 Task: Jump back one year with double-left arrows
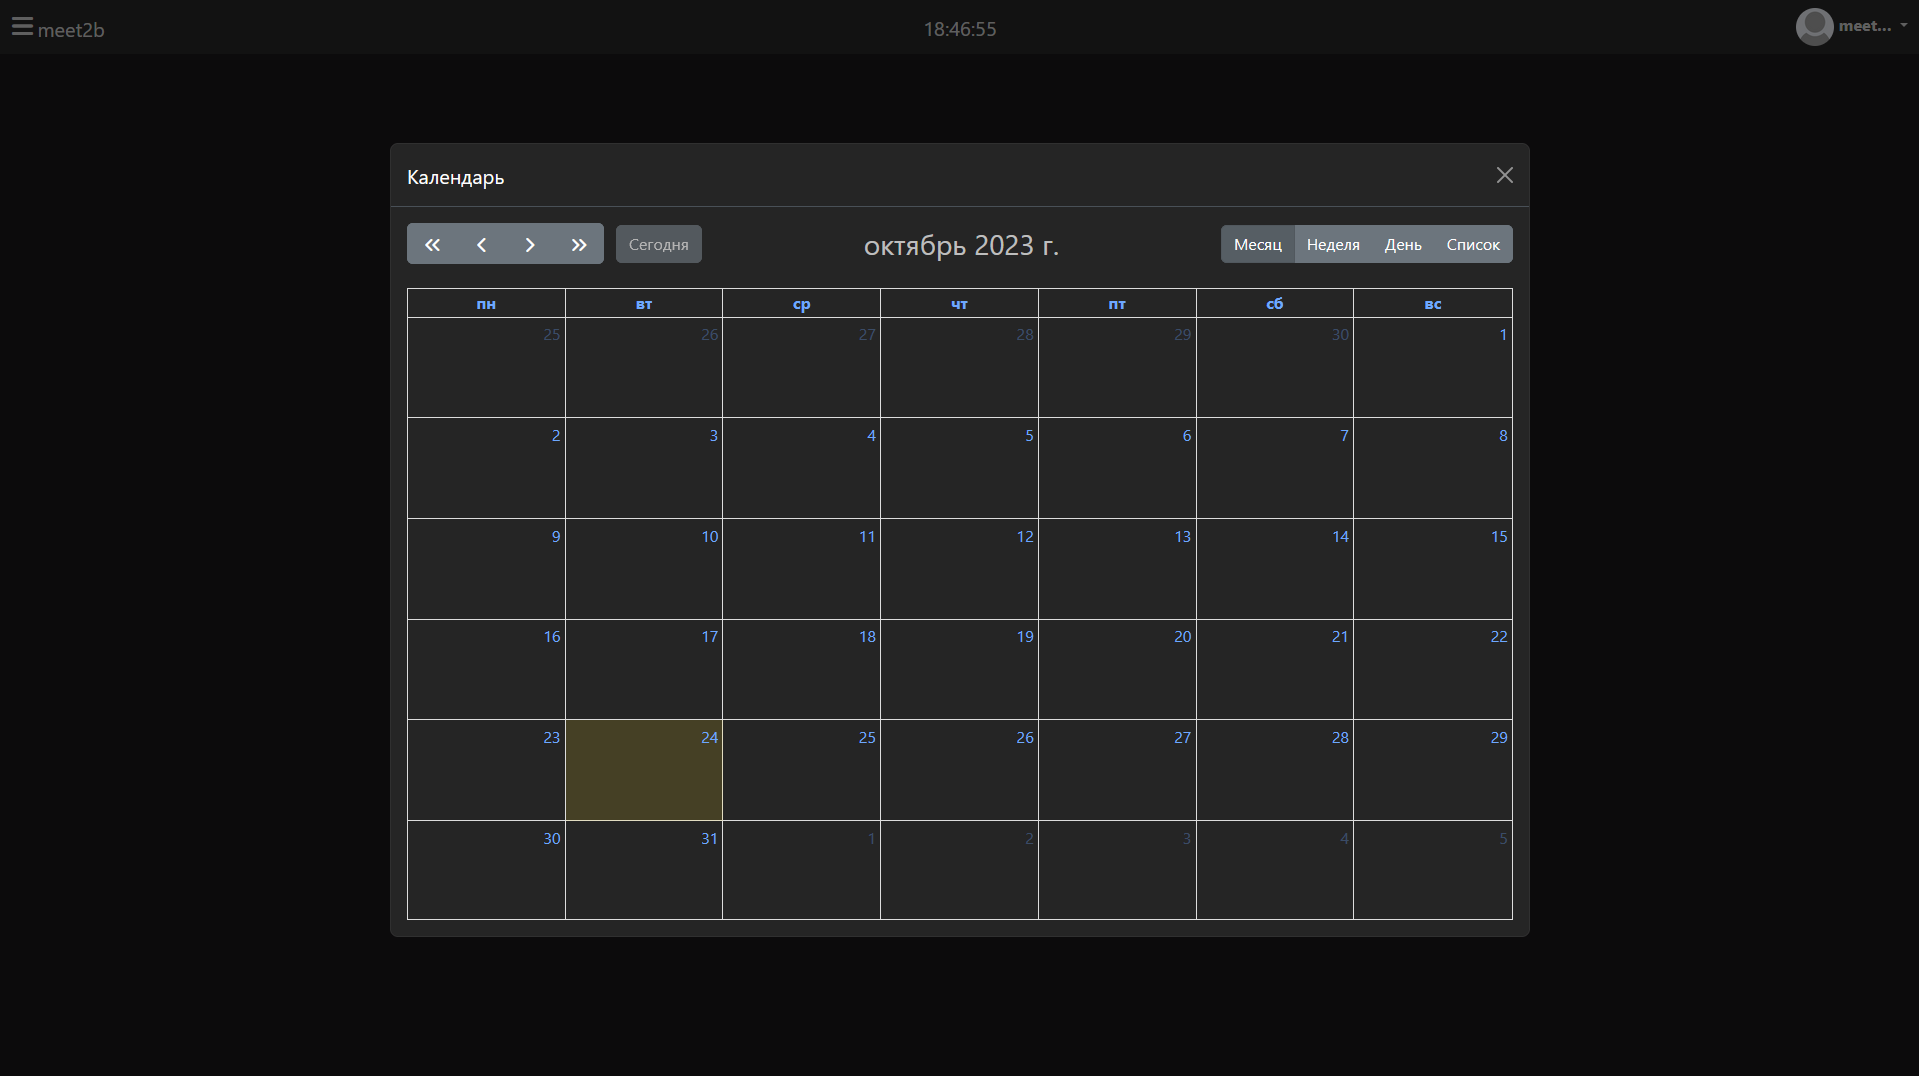[x=432, y=245]
